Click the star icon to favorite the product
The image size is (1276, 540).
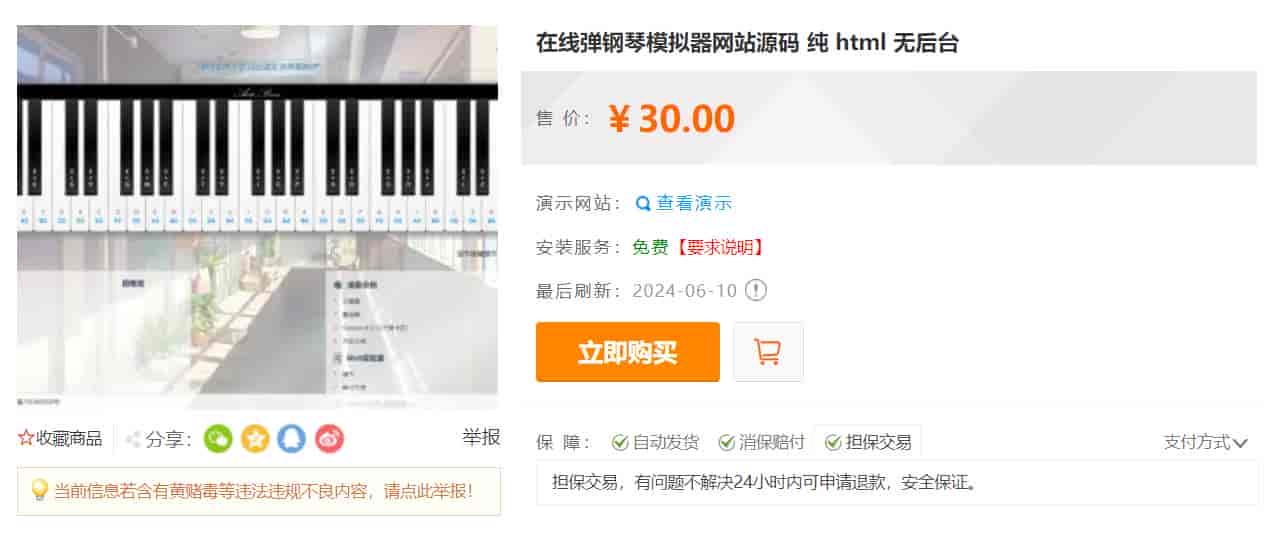pos(26,438)
